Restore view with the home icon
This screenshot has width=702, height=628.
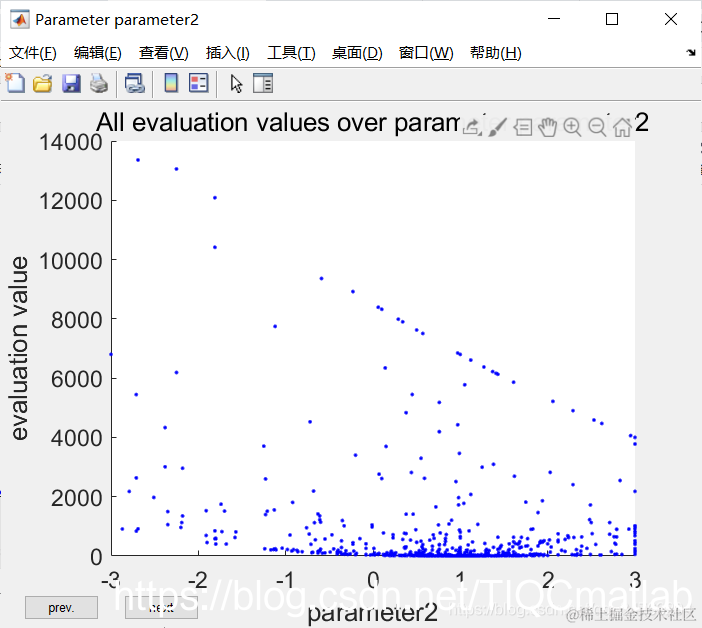[x=622, y=128]
